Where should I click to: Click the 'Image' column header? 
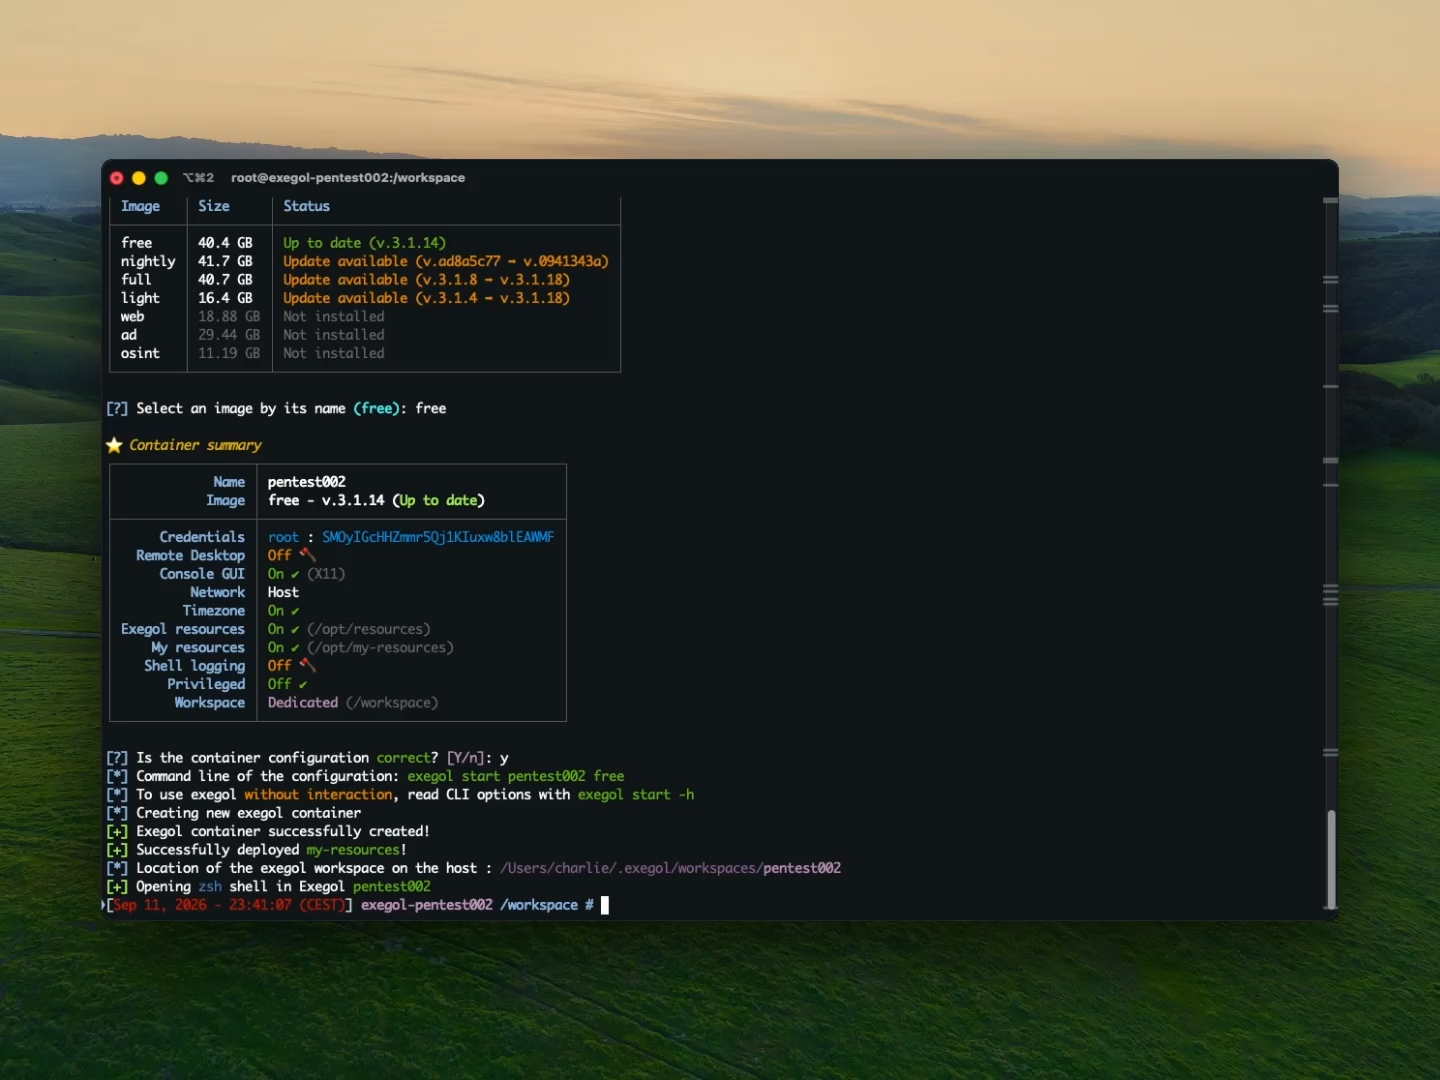click(x=140, y=206)
